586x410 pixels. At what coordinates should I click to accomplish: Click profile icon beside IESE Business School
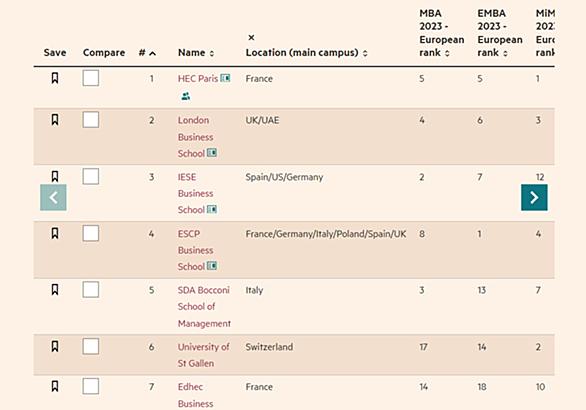(x=212, y=209)
